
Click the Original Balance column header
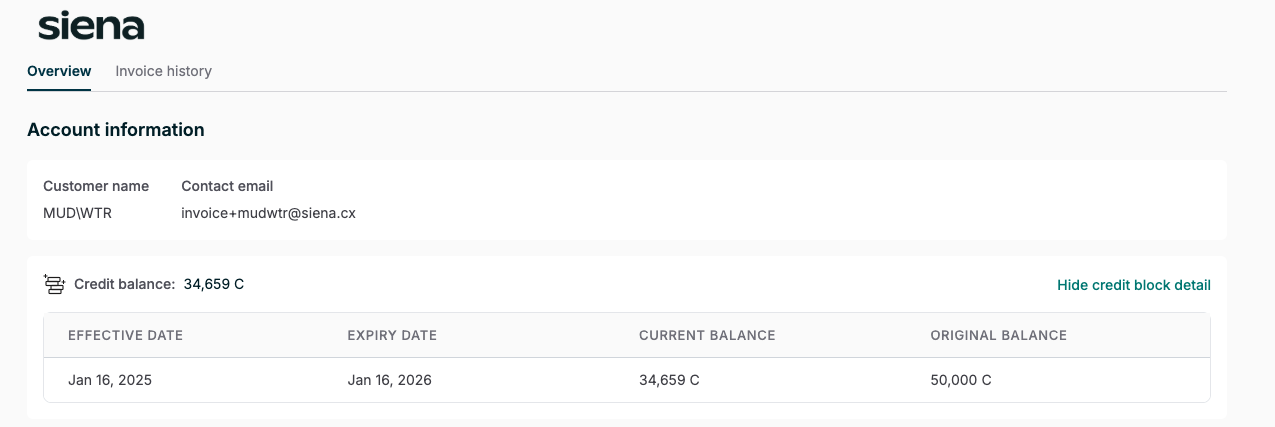coord(998,335)
